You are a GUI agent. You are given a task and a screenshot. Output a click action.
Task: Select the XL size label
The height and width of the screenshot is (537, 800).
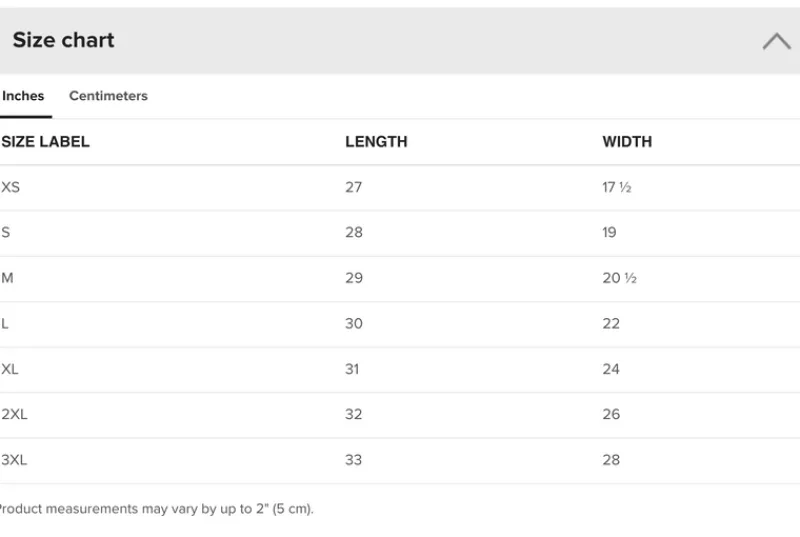(x=10, y=369)
